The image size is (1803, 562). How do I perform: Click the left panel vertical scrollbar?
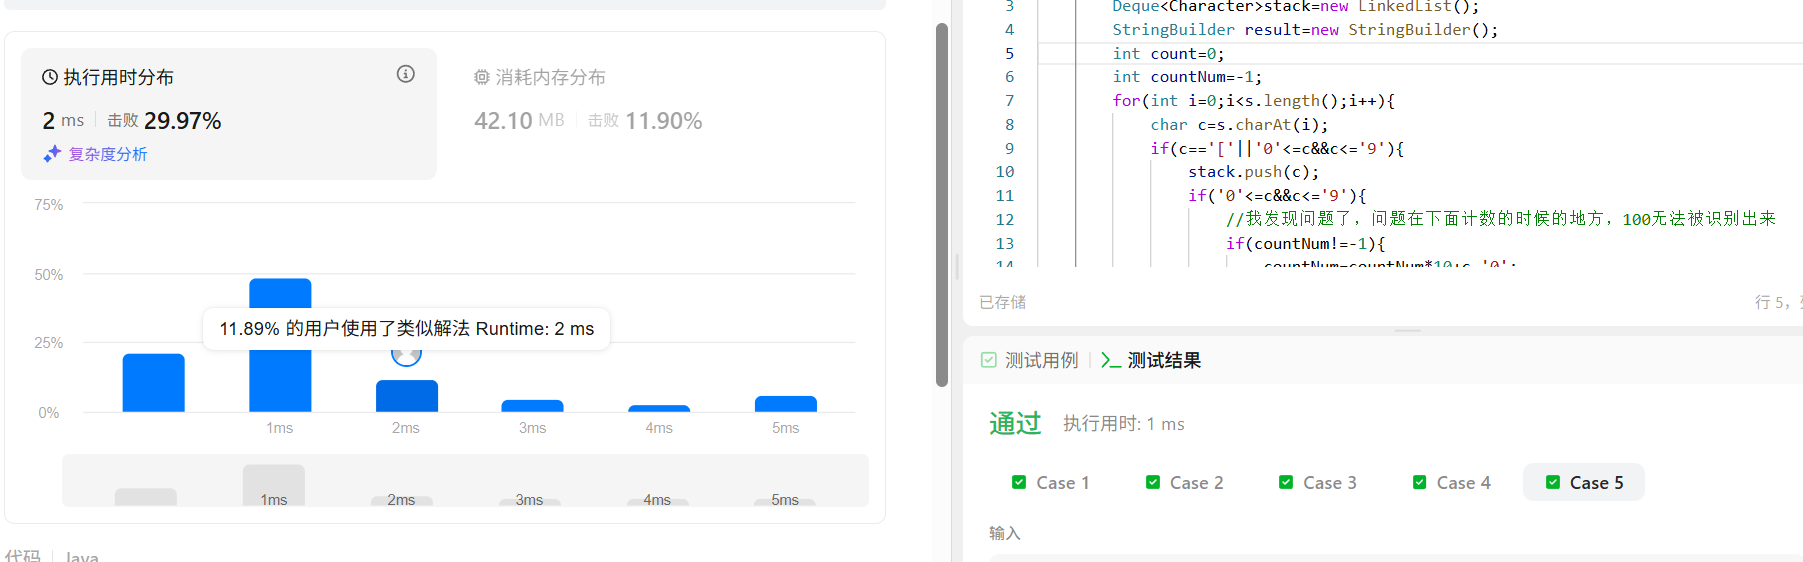942,205
